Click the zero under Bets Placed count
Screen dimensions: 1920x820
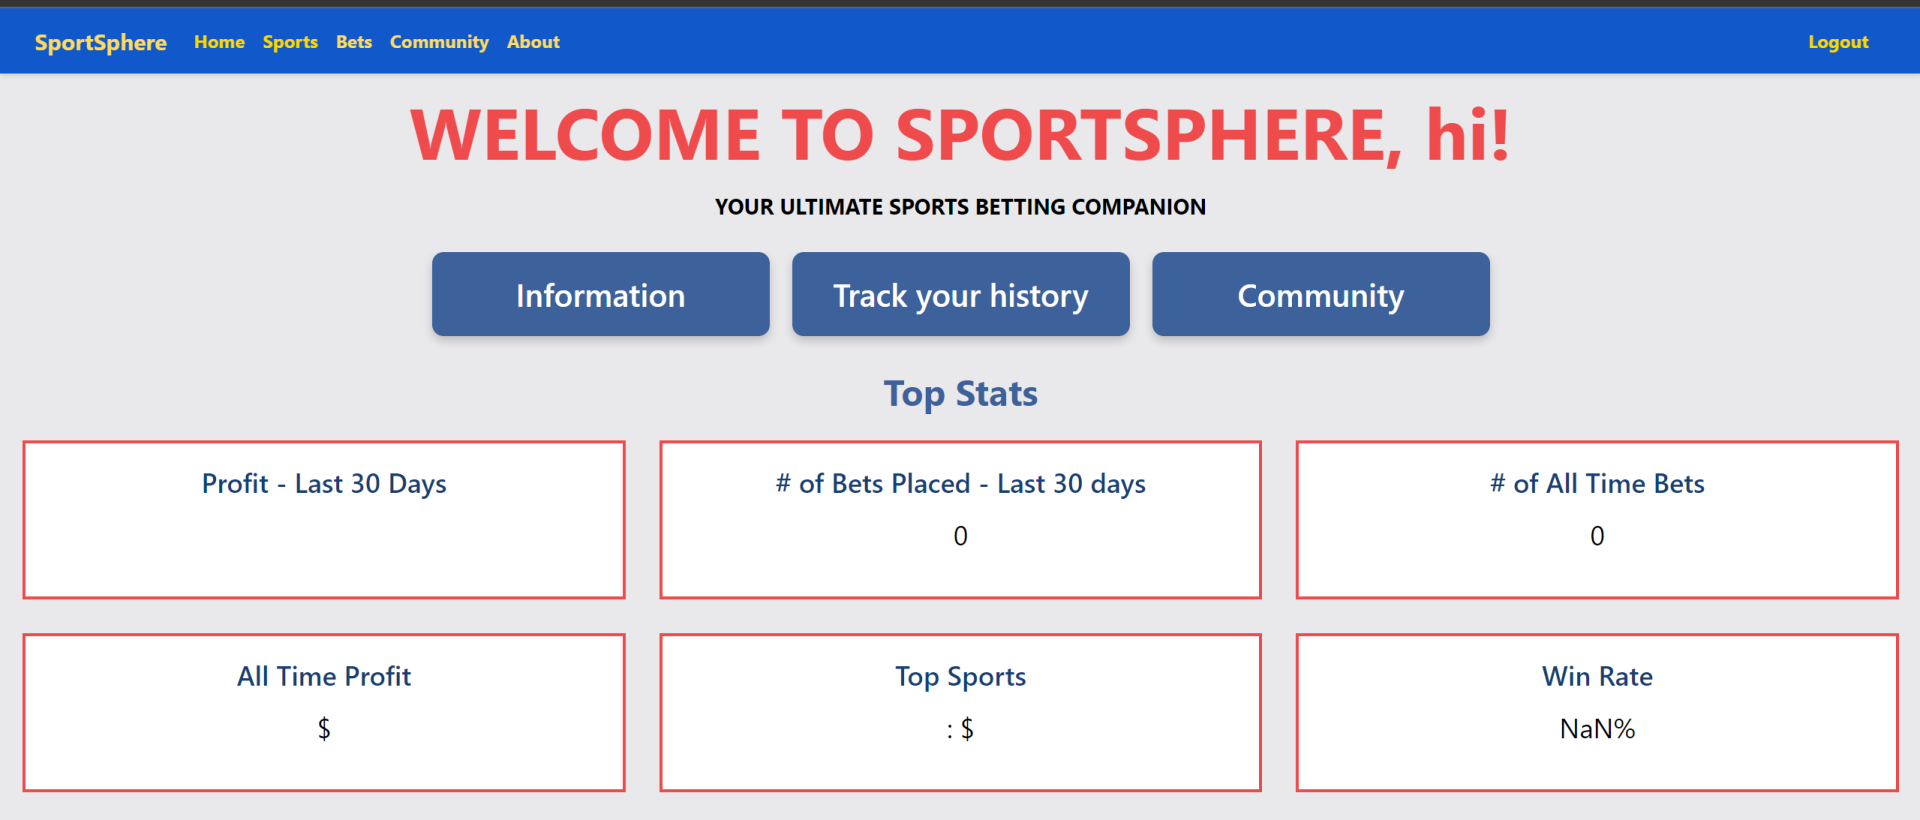click(960, 536)
